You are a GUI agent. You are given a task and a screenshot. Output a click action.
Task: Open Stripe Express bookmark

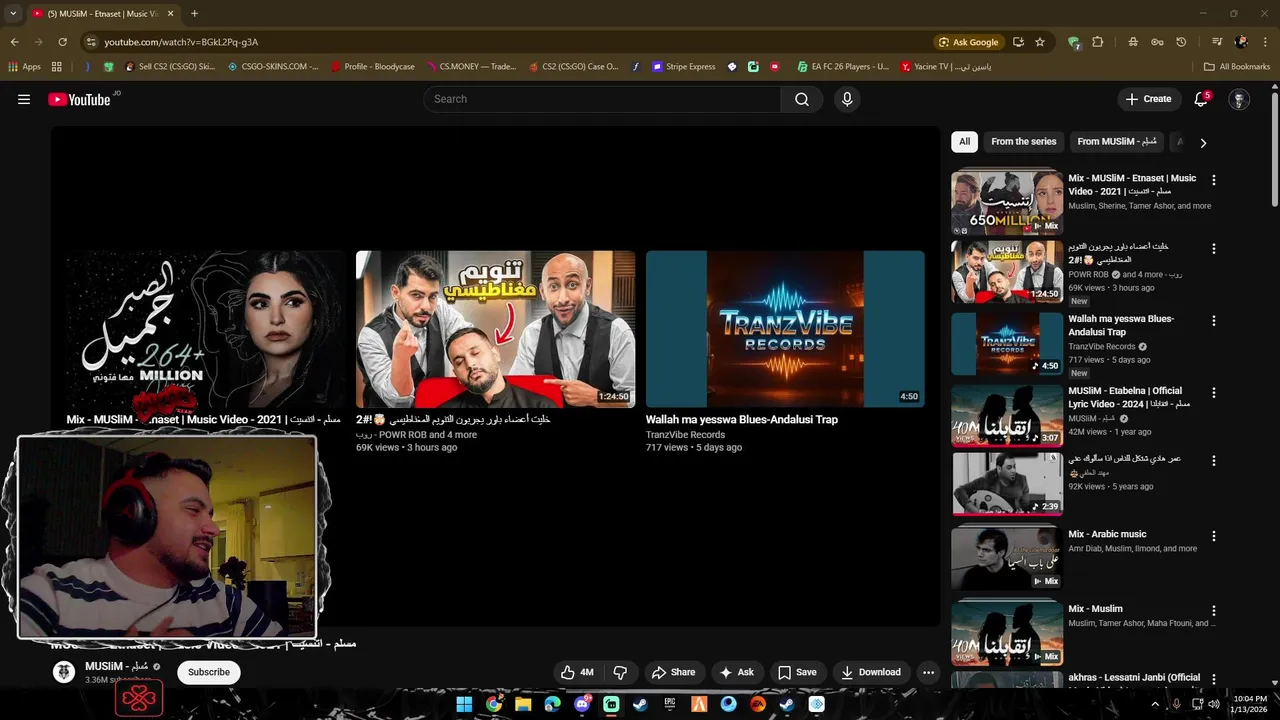click(684, 67)
